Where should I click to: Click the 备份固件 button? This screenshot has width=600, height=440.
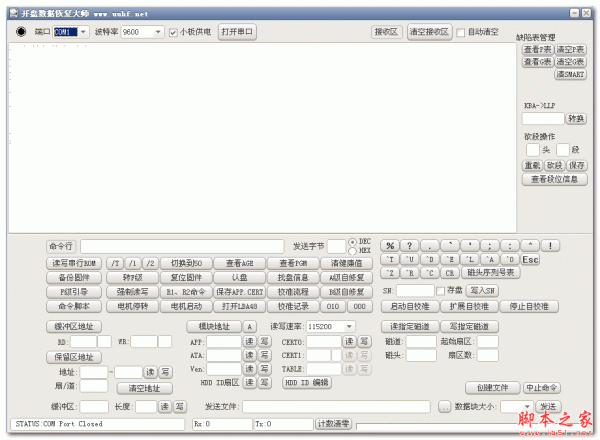74,277
